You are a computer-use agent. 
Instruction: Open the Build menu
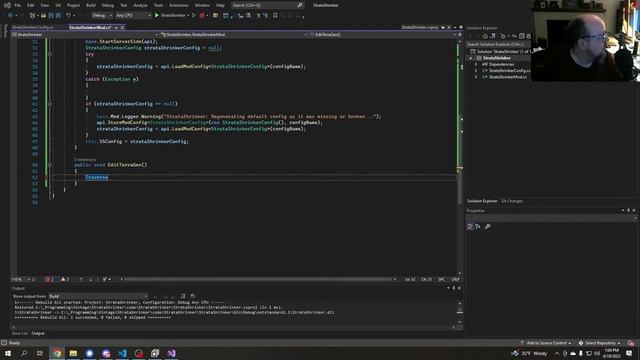[91, 5]
